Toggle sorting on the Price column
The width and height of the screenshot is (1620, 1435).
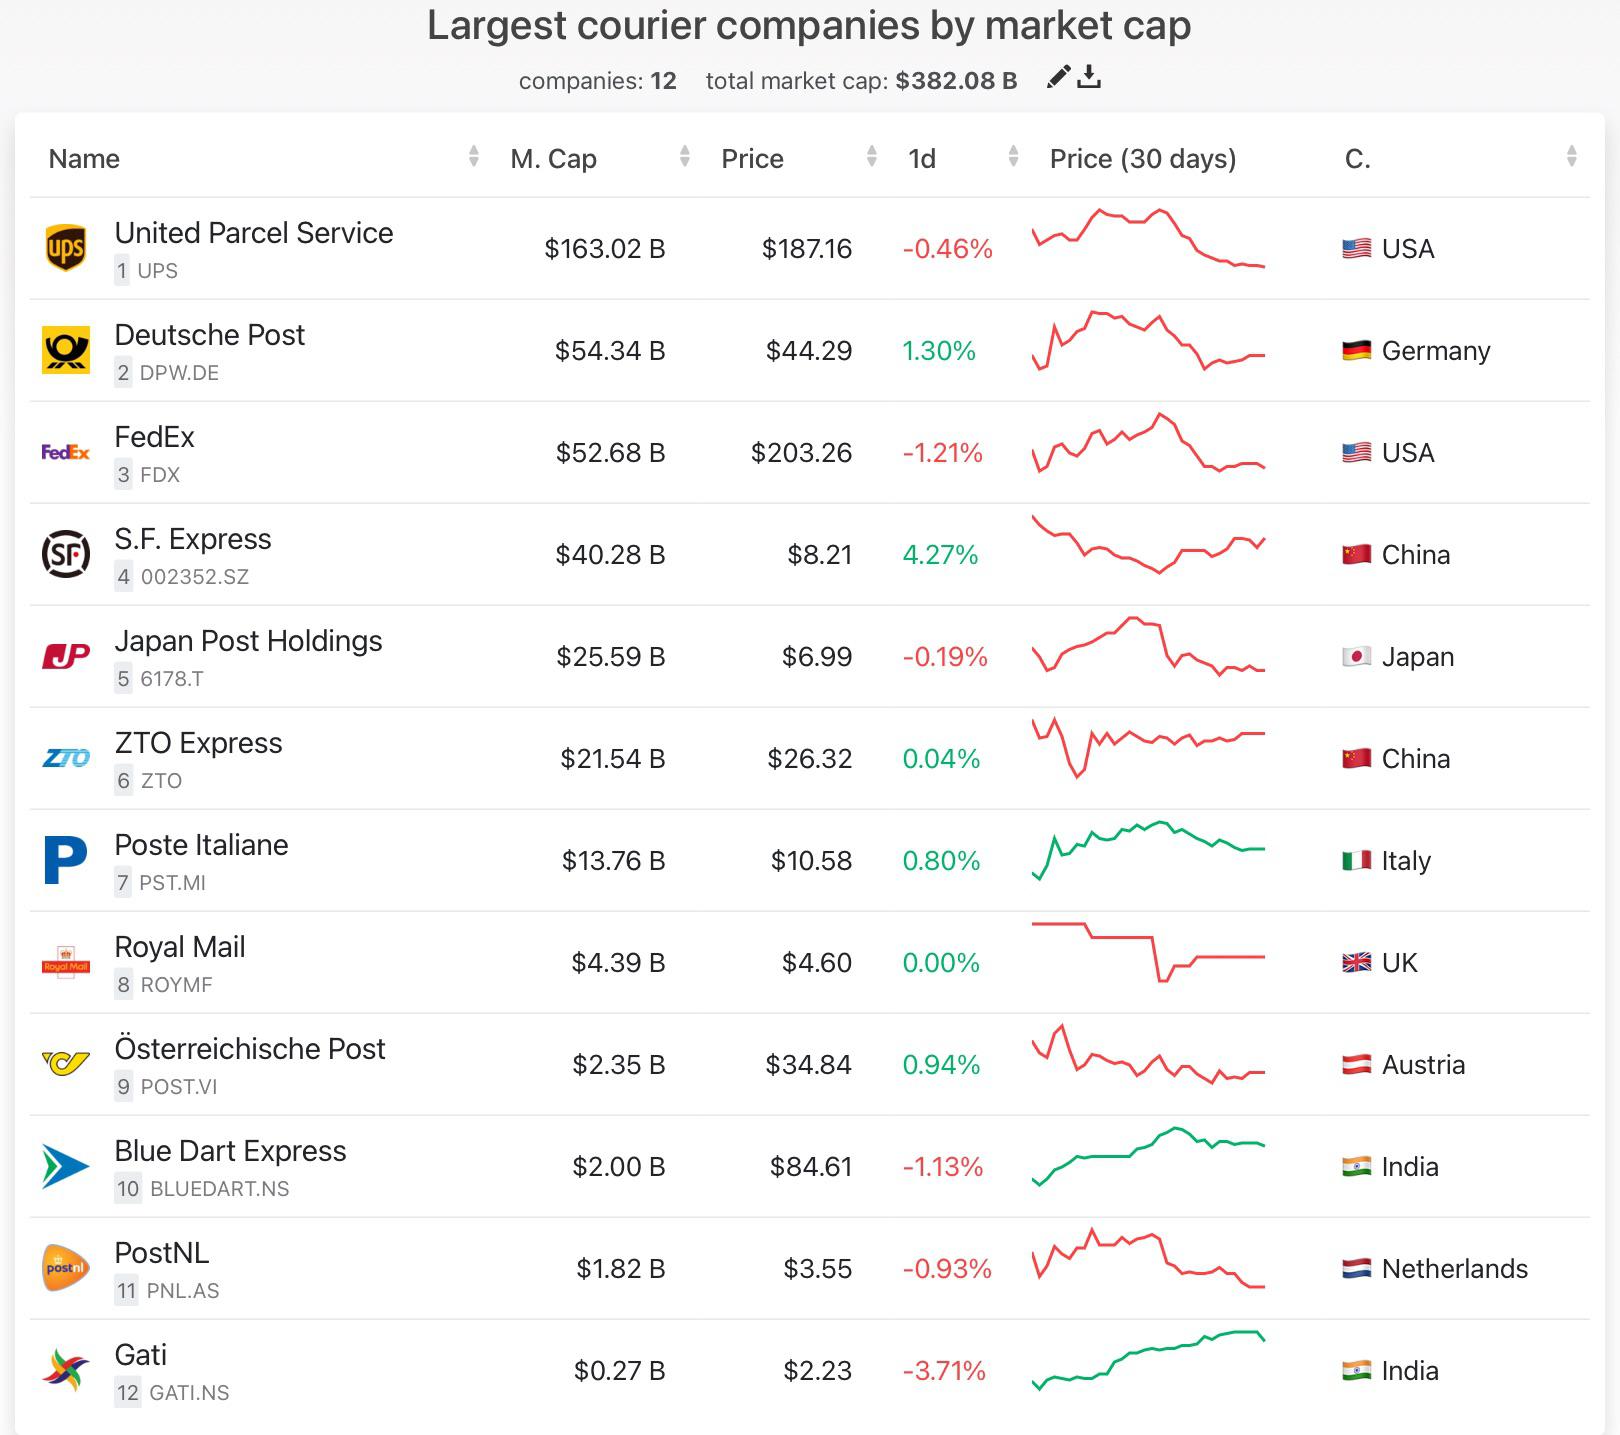click(x=751, y=158)
